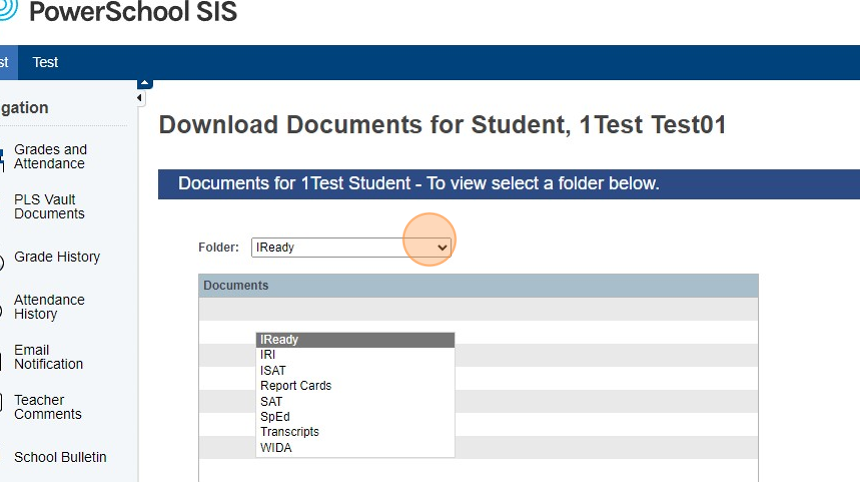The image size is (860, 482).
Task: Choose SAT from the folder list
Action: (x=355, y=401)
